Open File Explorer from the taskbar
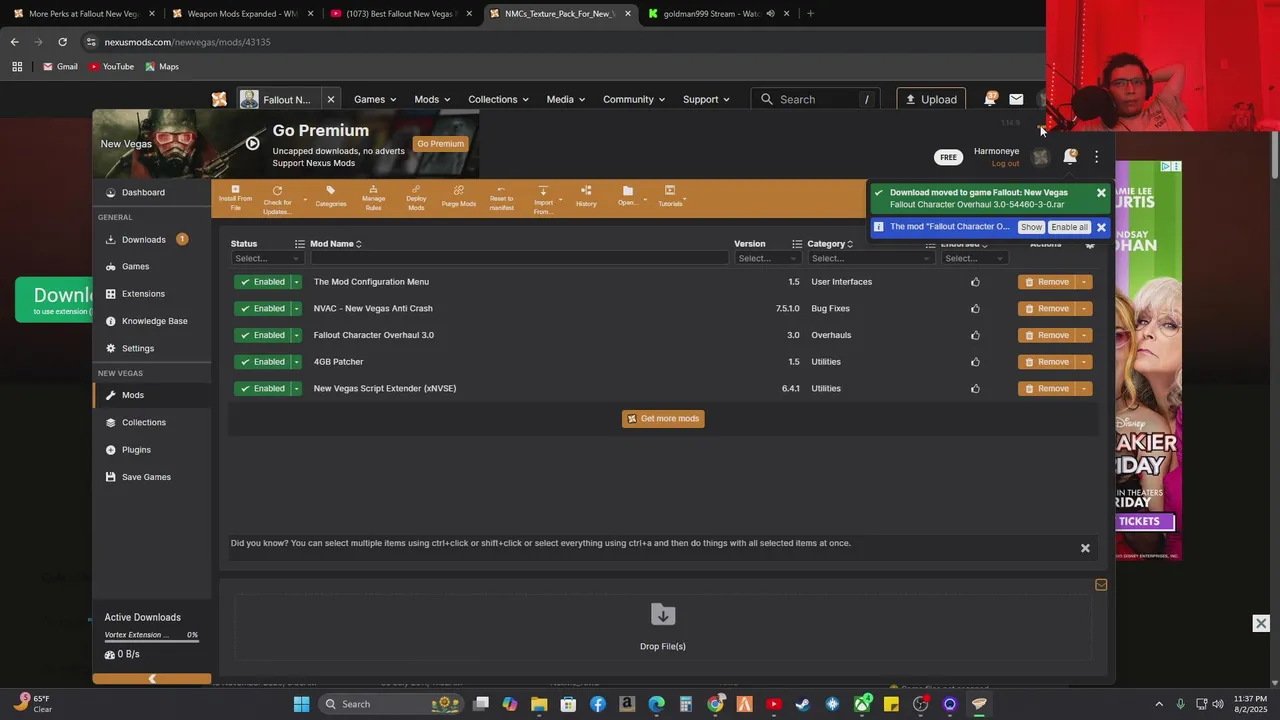This screenshot has height=720, width=1280. coord(539,704)
